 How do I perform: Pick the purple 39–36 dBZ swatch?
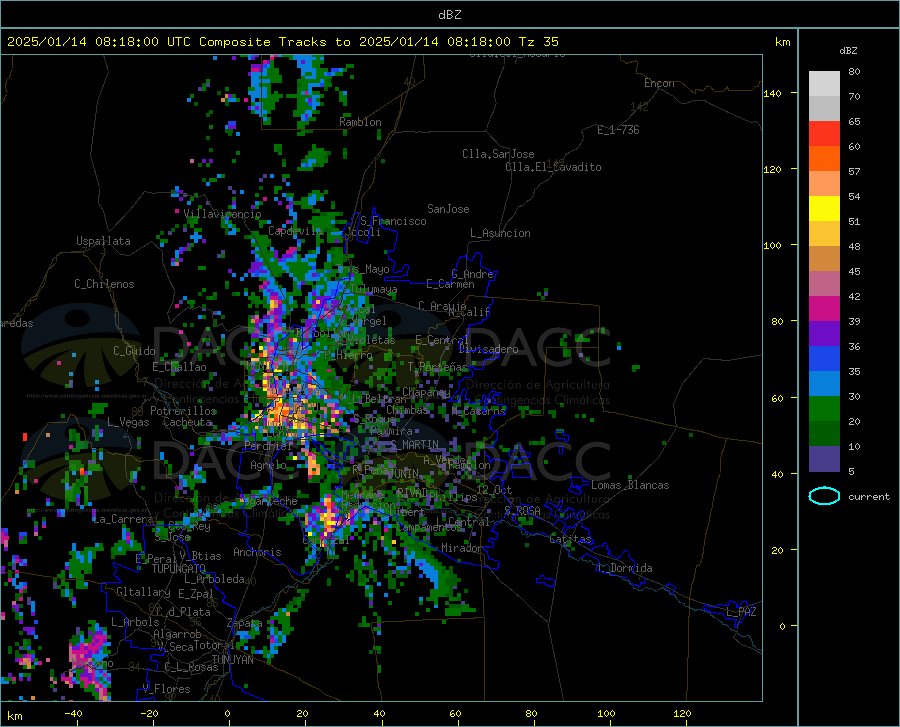824,334
